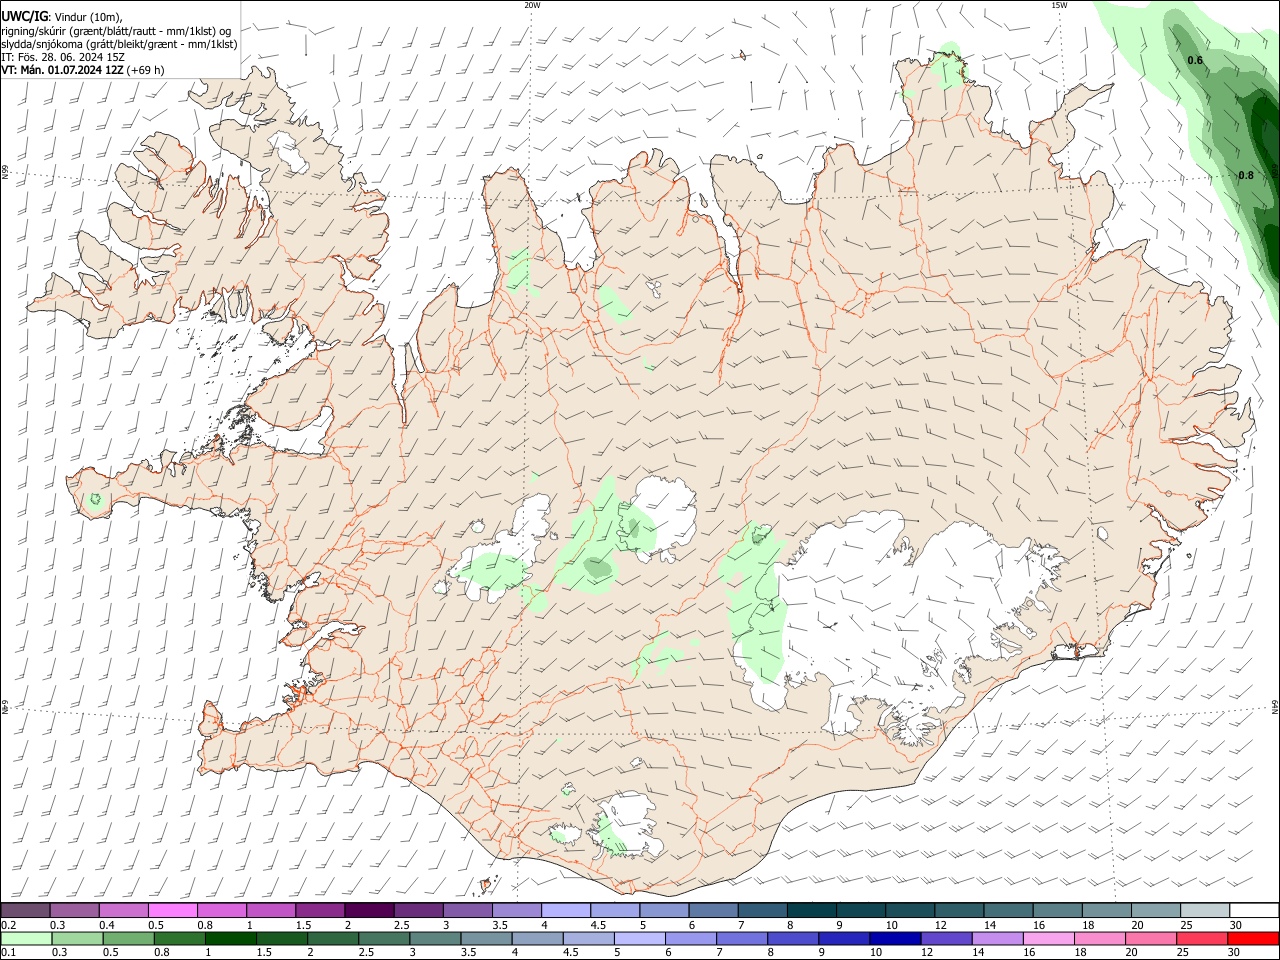This screenshot has width=1280, height=960.
Task: Select the palest green 0.1 swatch in lower legend row
Action: [x=26, y=938]
